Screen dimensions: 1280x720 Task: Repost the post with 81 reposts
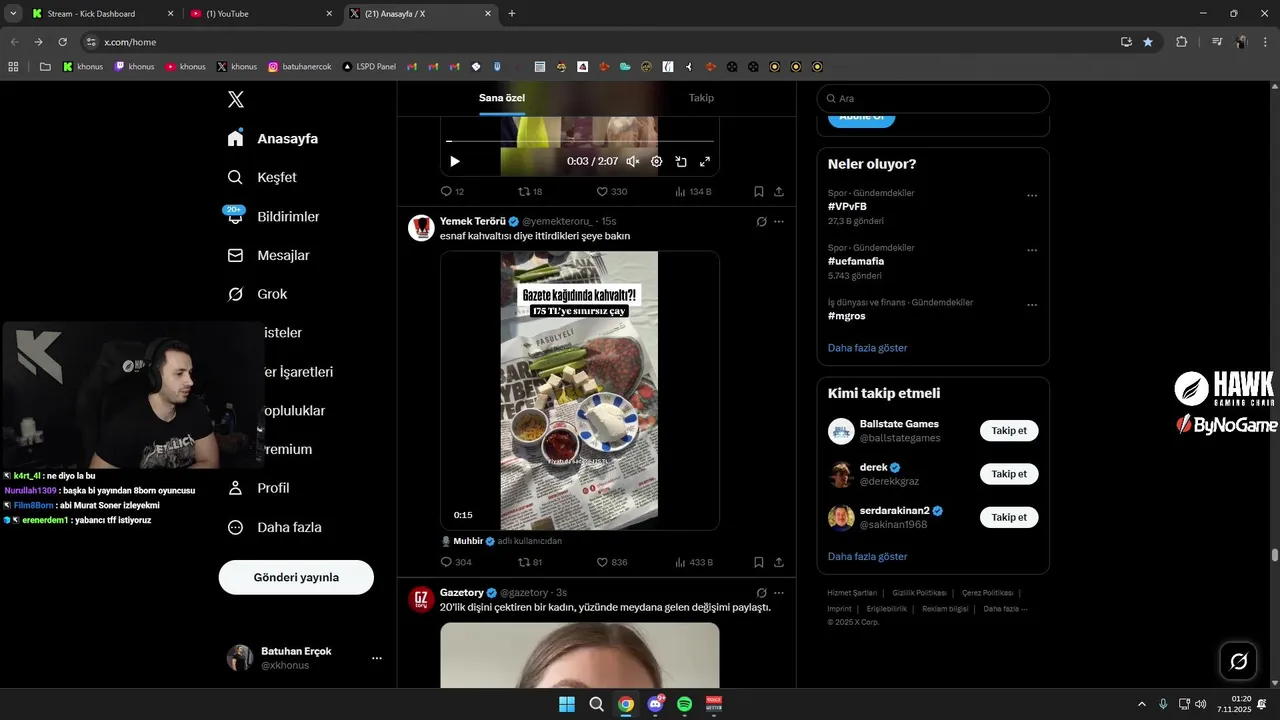pos(530,562)
